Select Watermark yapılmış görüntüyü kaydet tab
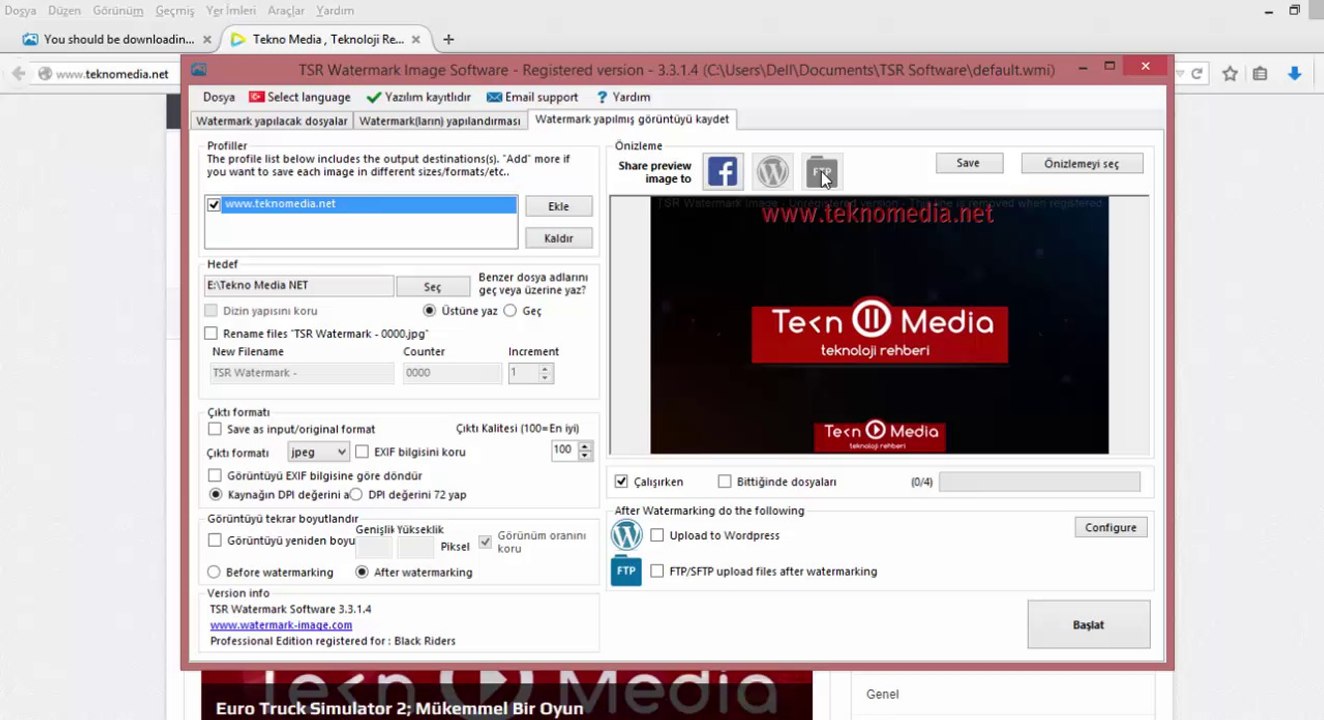 632,119
